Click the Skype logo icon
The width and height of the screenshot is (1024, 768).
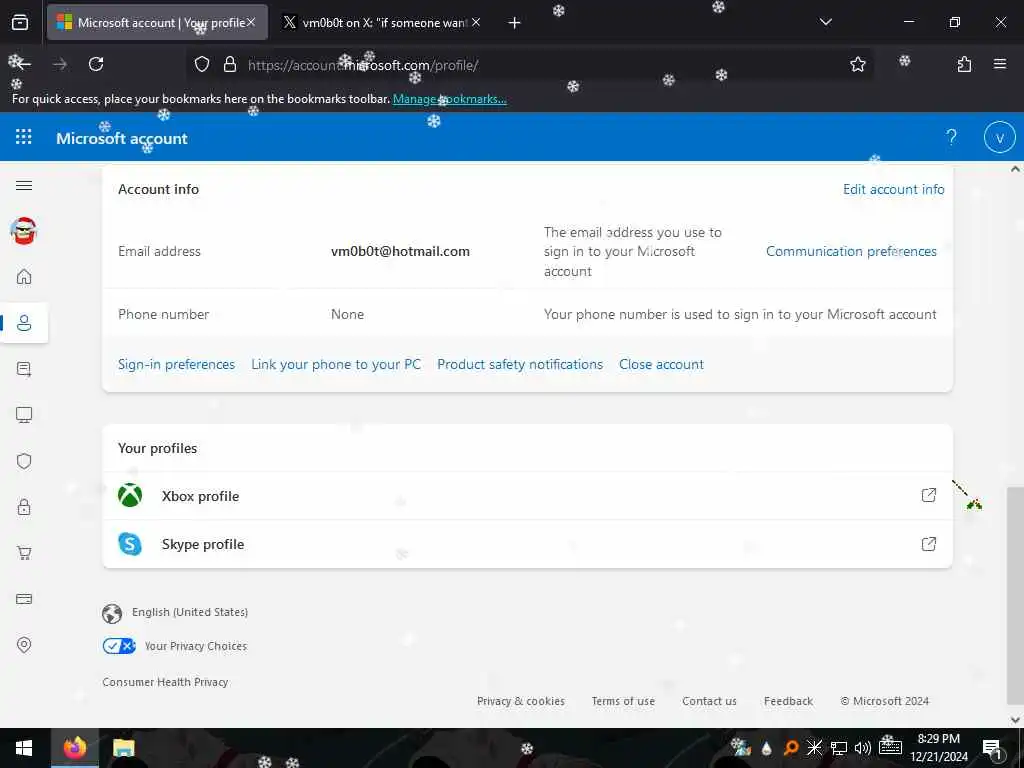point(130,543)
